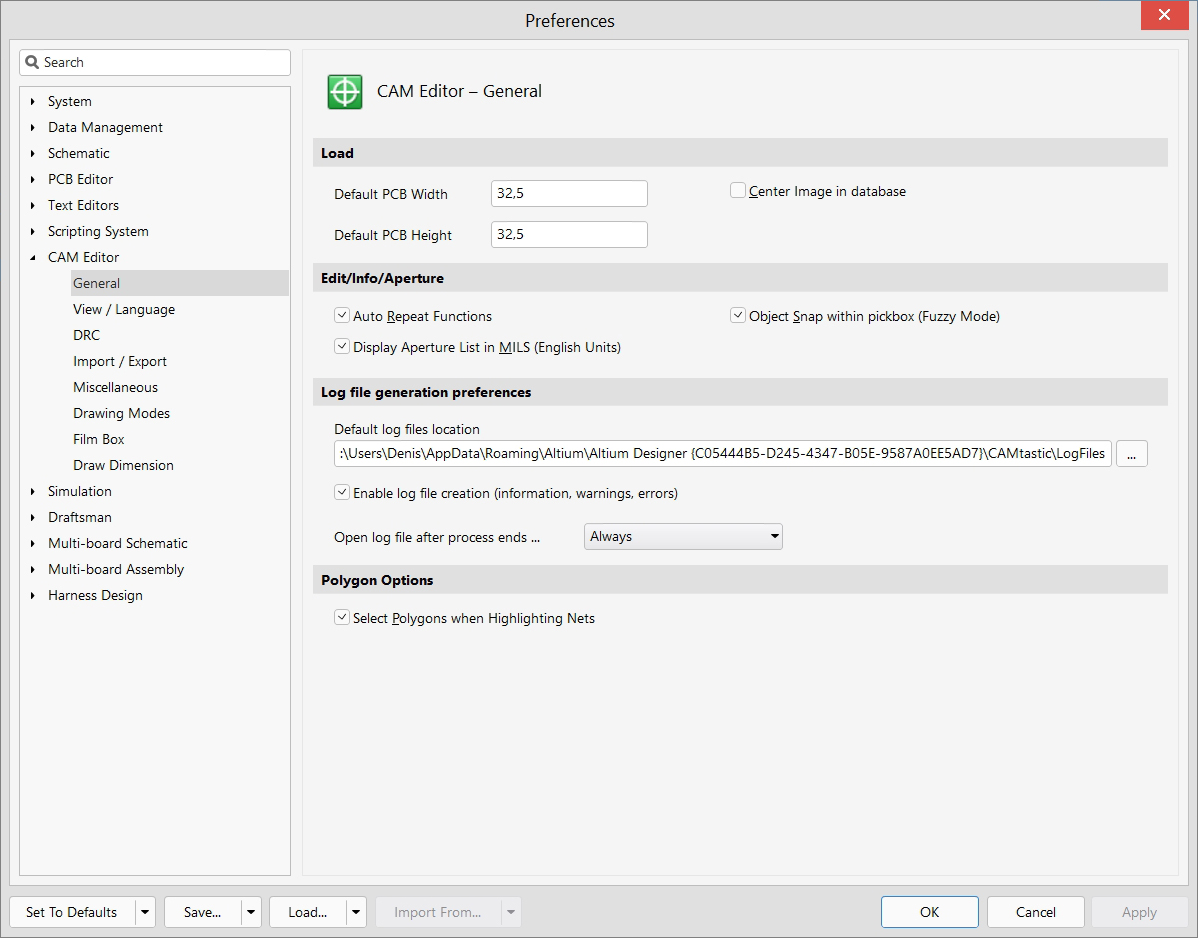Viewport: 1198px width, 938px height.
Task: Expand the Harness Design node arrow
Action: (33, 595)
